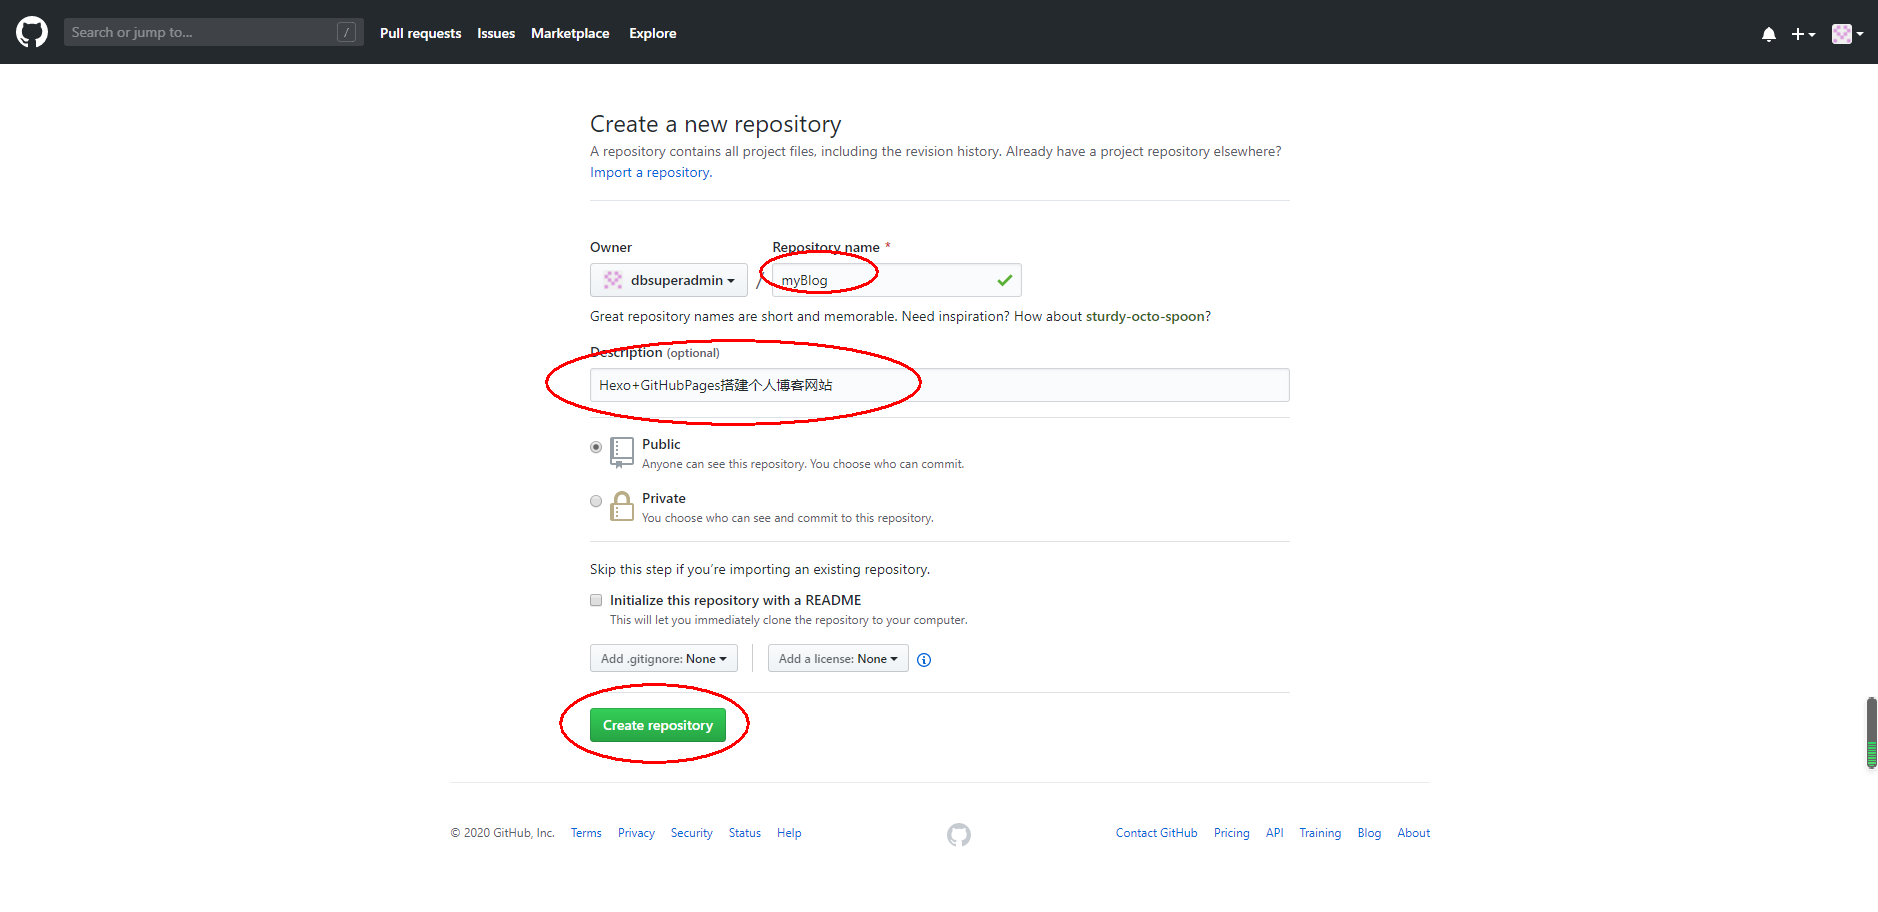Open the plus create-new menu
The width and height of the screenshot is (1878, 912).
point(1803,34)
